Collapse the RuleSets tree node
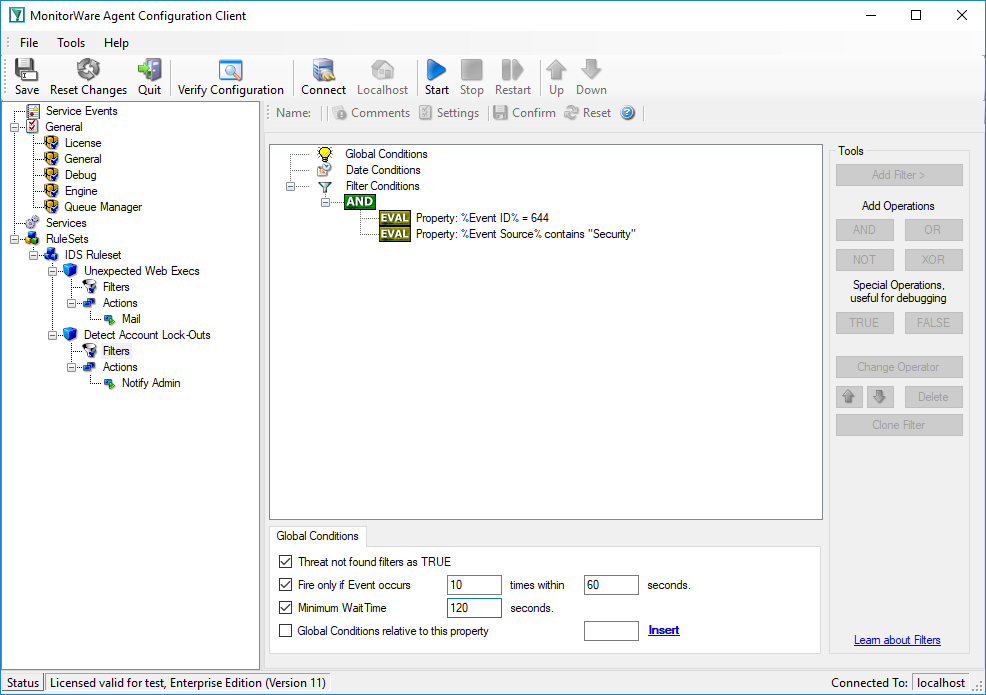This screenshot has width=986, height=695. pos(14,239)
